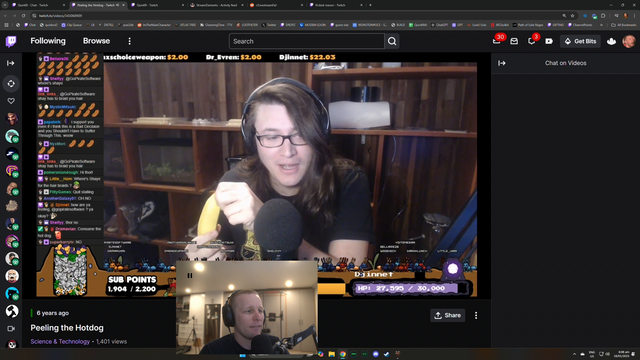Open the Chrome apps grid icon
Image resolution: width=640 pixels, height=360 pixels.
click(6, 25)
